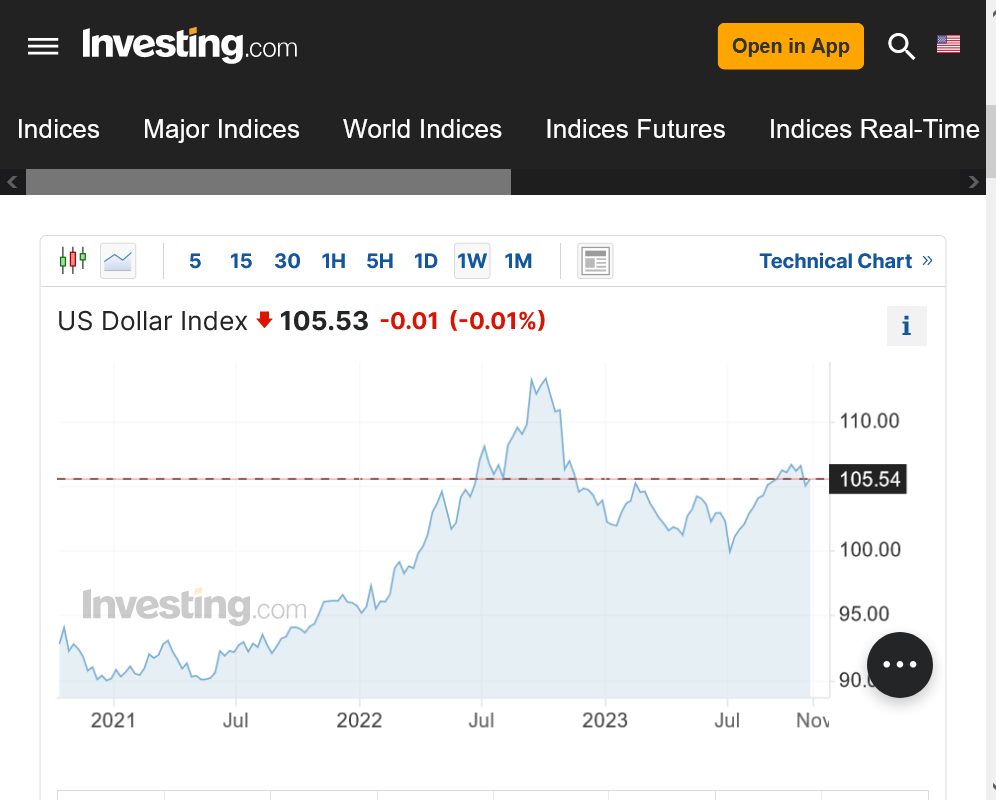Click the 105.54 current price marker
The width and height of the screenshot is (996, 808).
tap(868, 479)
